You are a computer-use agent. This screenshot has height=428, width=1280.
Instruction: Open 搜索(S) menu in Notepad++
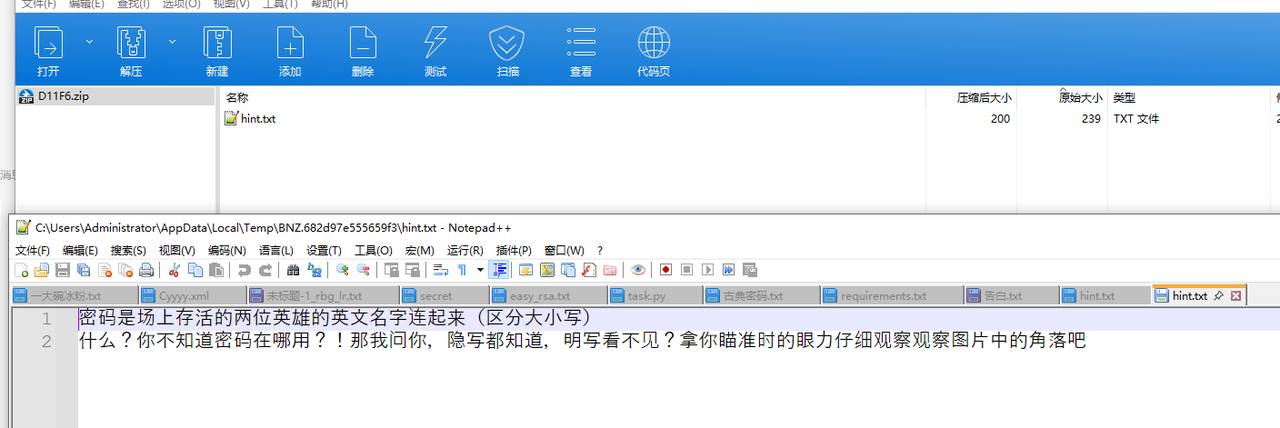128,250
